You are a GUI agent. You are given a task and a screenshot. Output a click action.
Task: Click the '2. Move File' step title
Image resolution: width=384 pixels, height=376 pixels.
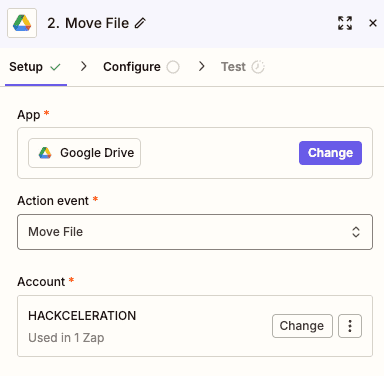[88, 23]
